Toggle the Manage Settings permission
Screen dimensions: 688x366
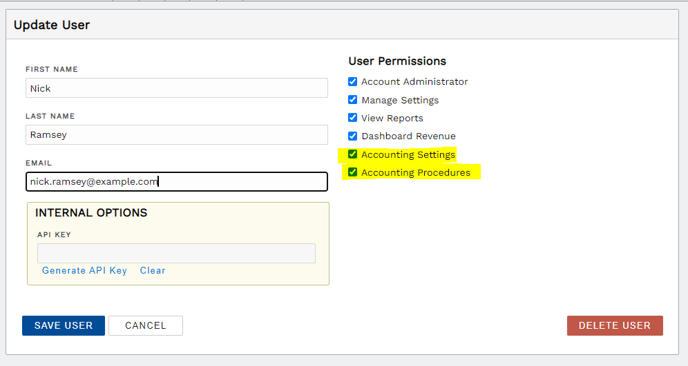pos(352,100)
